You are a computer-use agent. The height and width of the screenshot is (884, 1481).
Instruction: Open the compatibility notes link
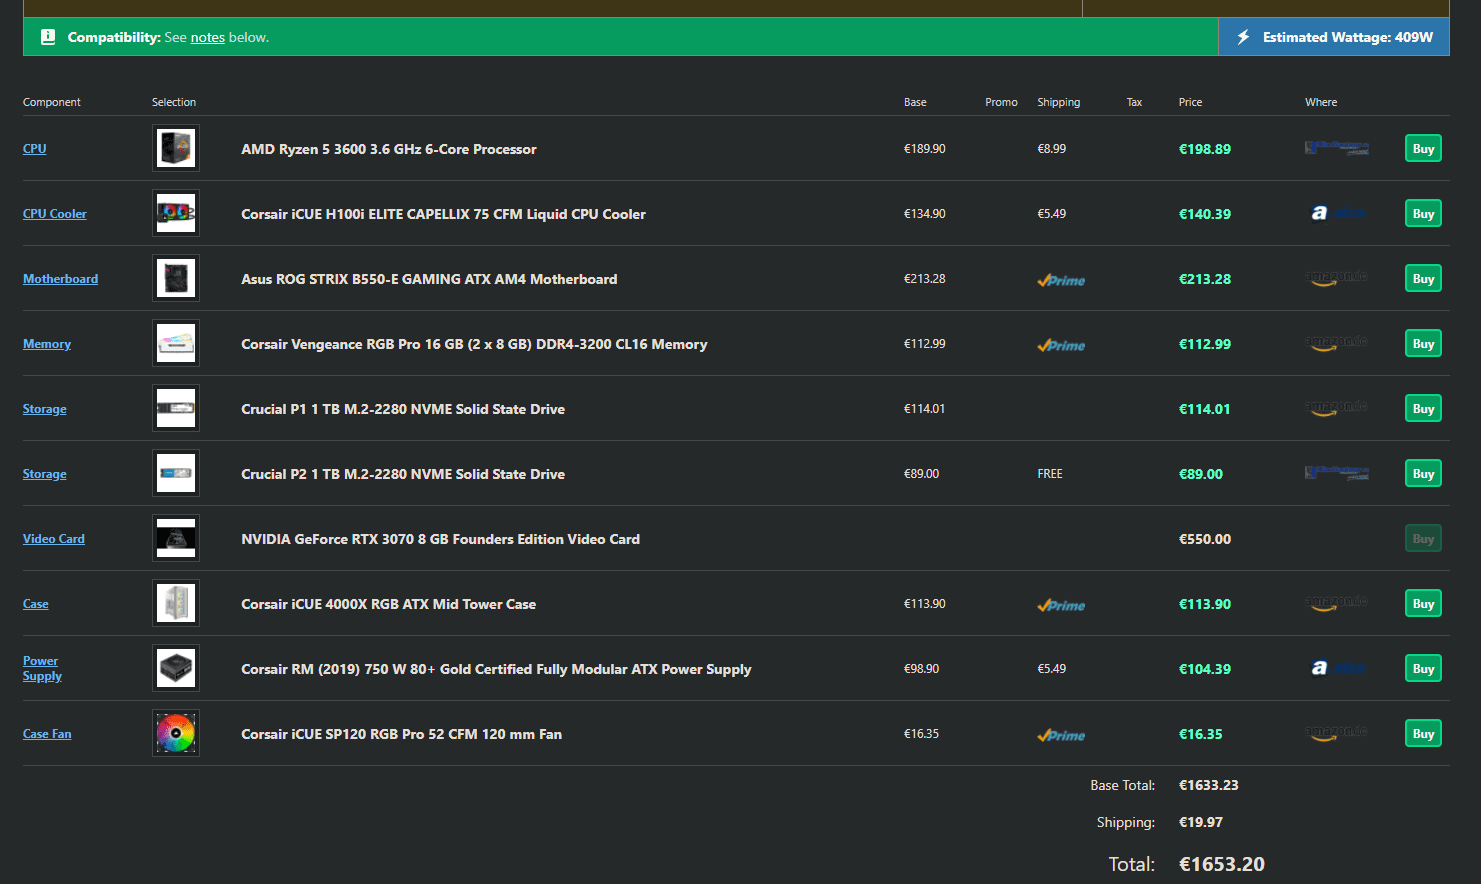coord(207,37)
